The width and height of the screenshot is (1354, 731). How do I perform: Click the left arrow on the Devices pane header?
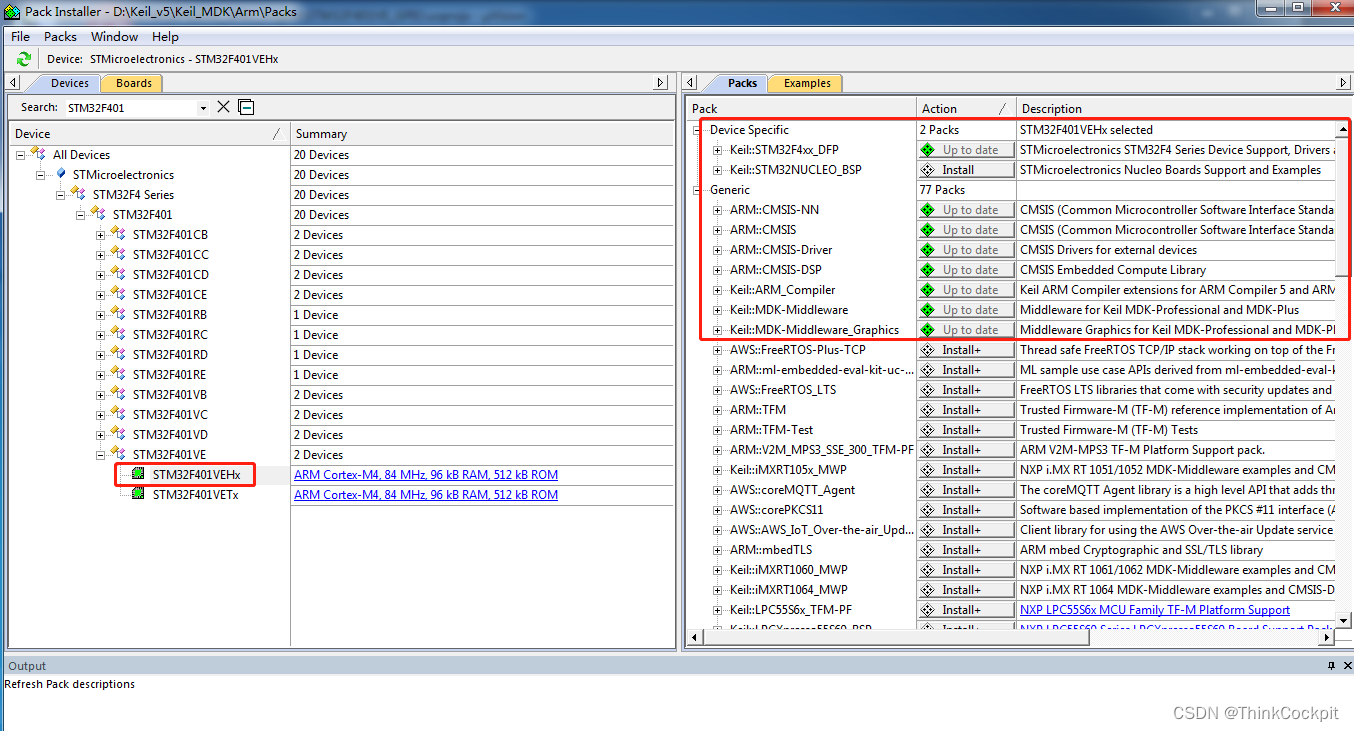[12, 83]
